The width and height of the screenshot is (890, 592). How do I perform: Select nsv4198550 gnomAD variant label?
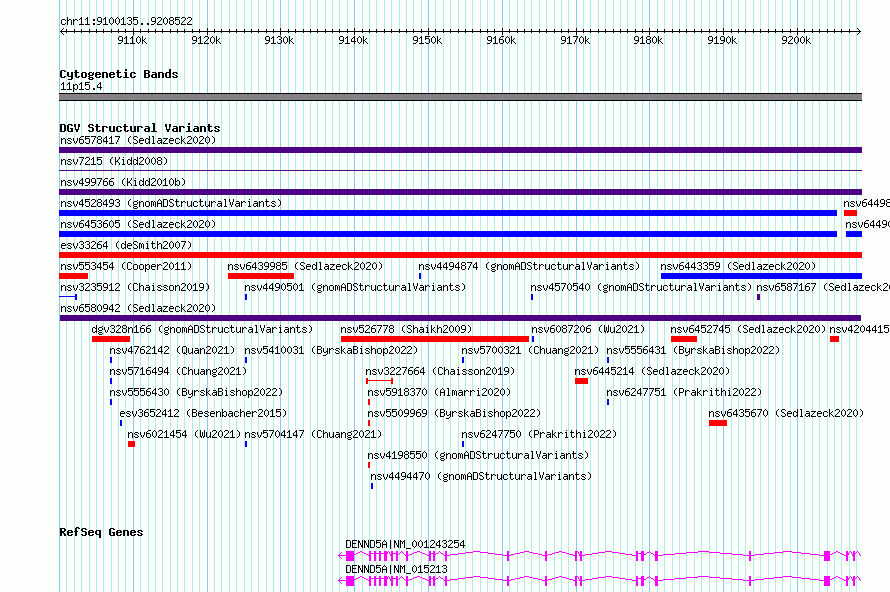tap(478, 455)
